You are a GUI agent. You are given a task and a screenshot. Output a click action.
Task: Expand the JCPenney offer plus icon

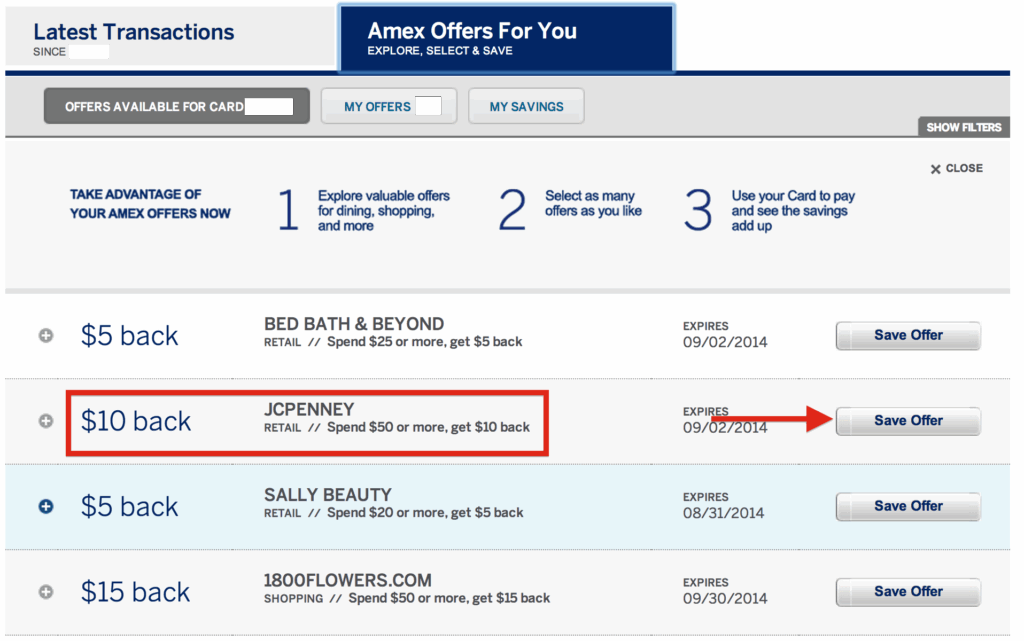46,421
